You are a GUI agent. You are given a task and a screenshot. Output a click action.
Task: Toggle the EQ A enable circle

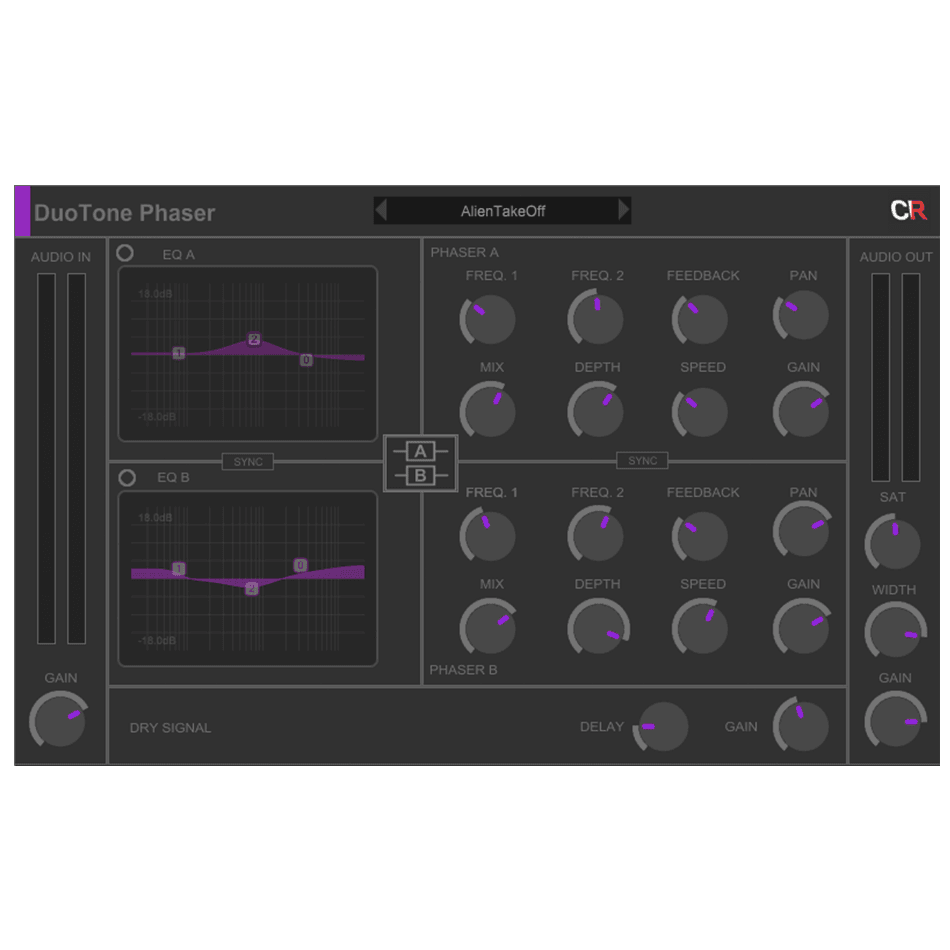pyautogui.click(x=125, y=253)
